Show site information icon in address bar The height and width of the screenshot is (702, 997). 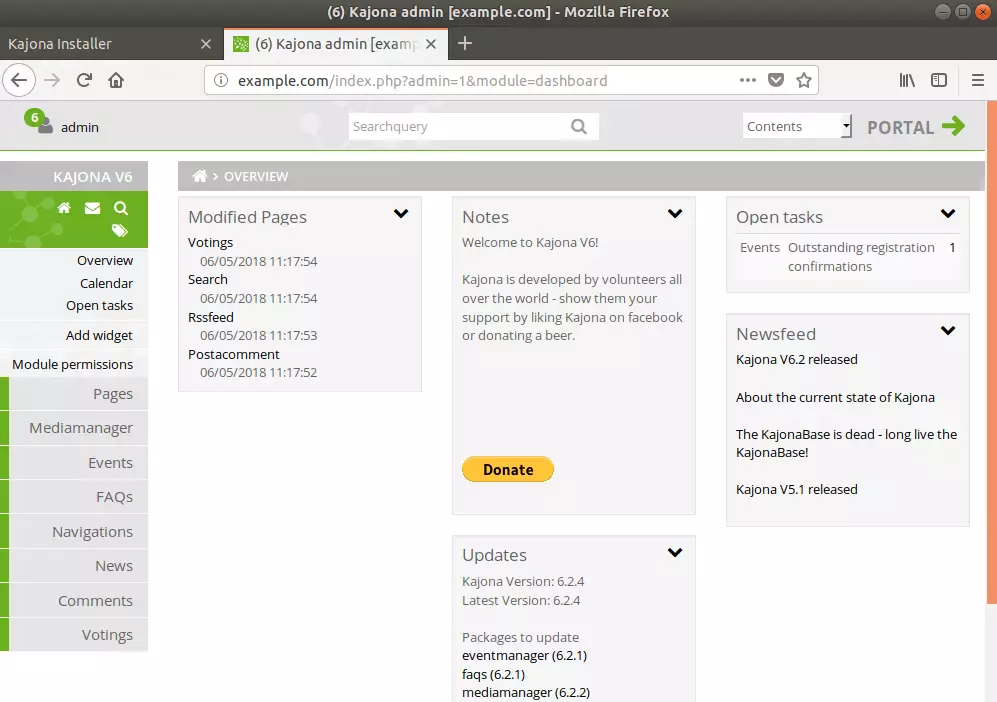pyautogui.click(x=221, y=80)
